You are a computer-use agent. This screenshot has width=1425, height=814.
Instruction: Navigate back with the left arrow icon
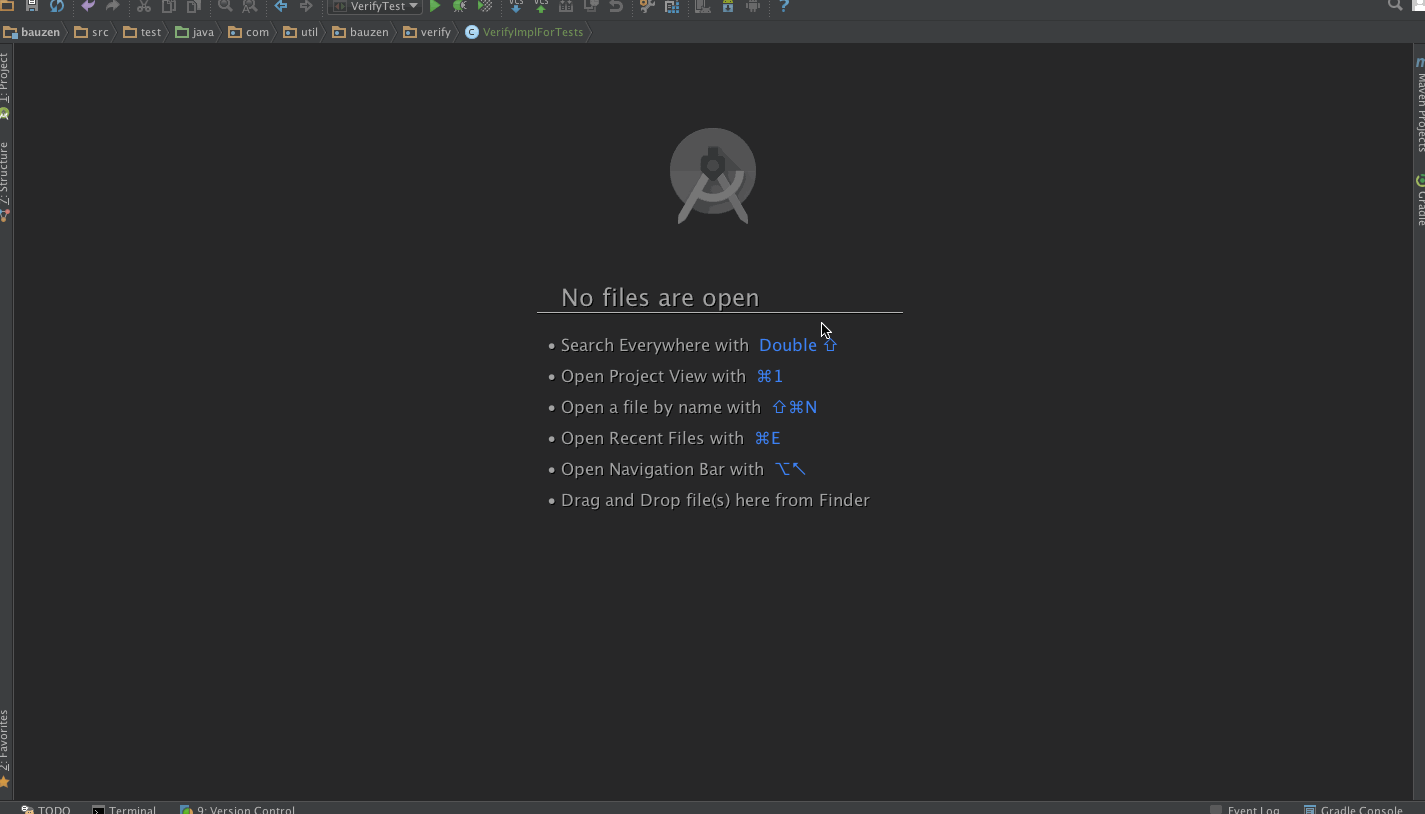point(281,6)
